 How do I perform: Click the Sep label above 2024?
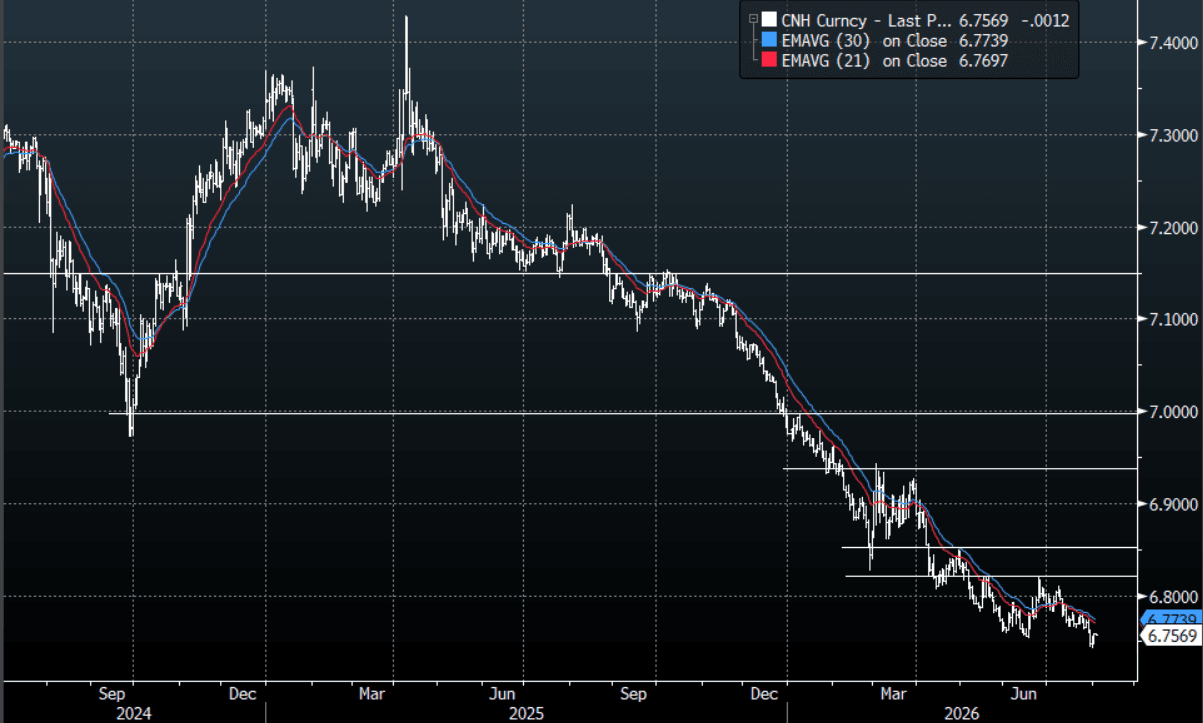(113, 692)
